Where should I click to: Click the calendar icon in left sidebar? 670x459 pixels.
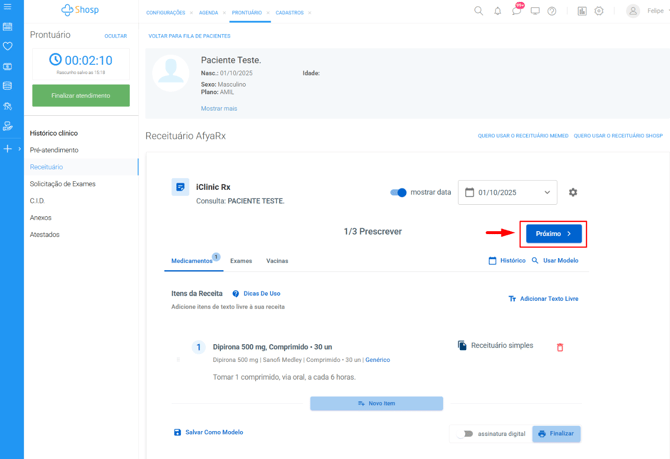point(8,27)
